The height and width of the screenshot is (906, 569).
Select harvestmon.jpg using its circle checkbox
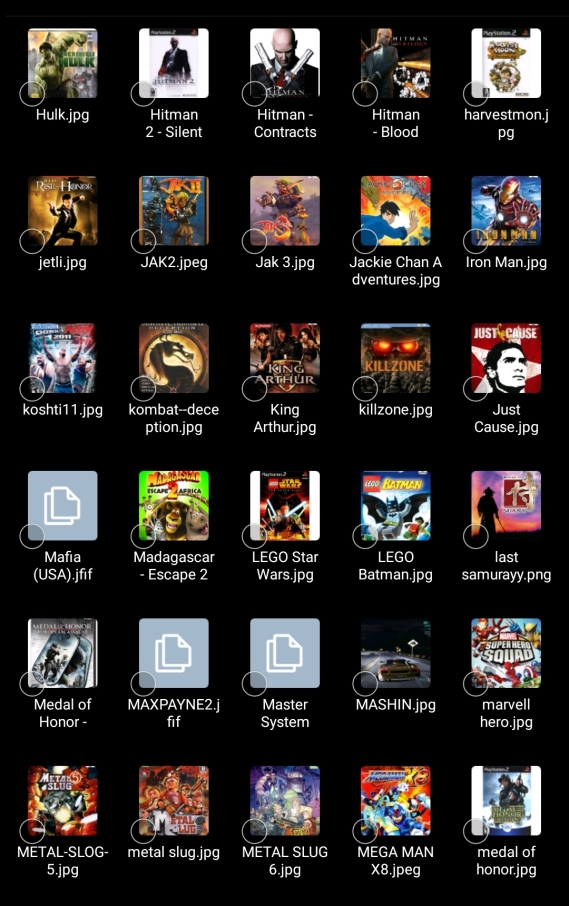pyautogui.click(x=476, y=94)
